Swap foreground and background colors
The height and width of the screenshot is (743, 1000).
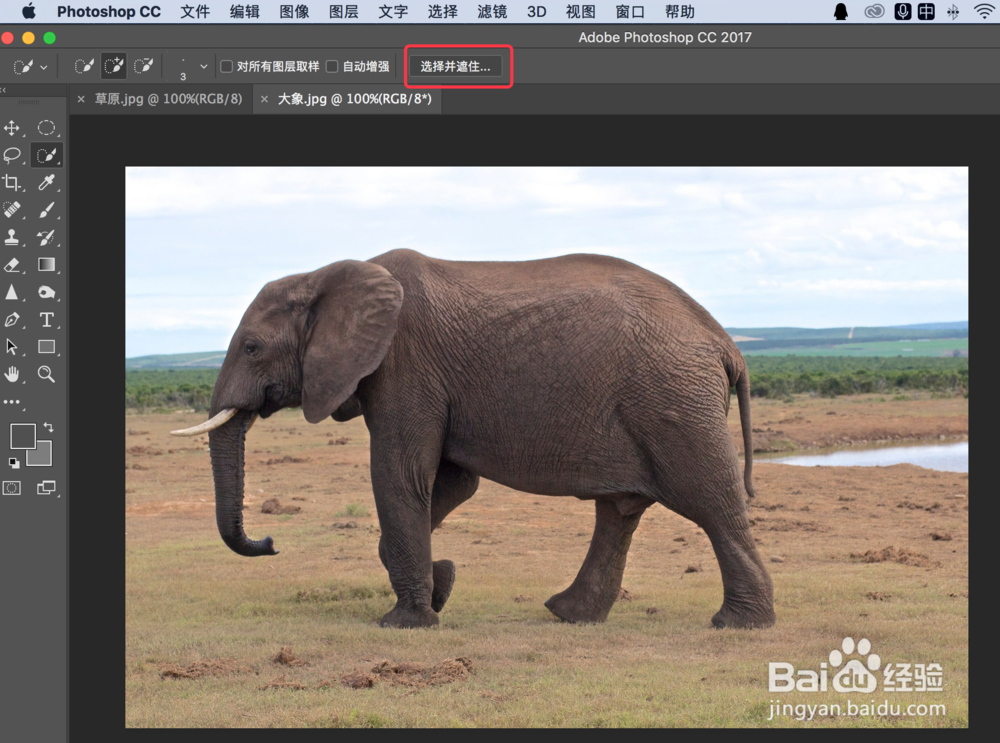tap(48, 427)
